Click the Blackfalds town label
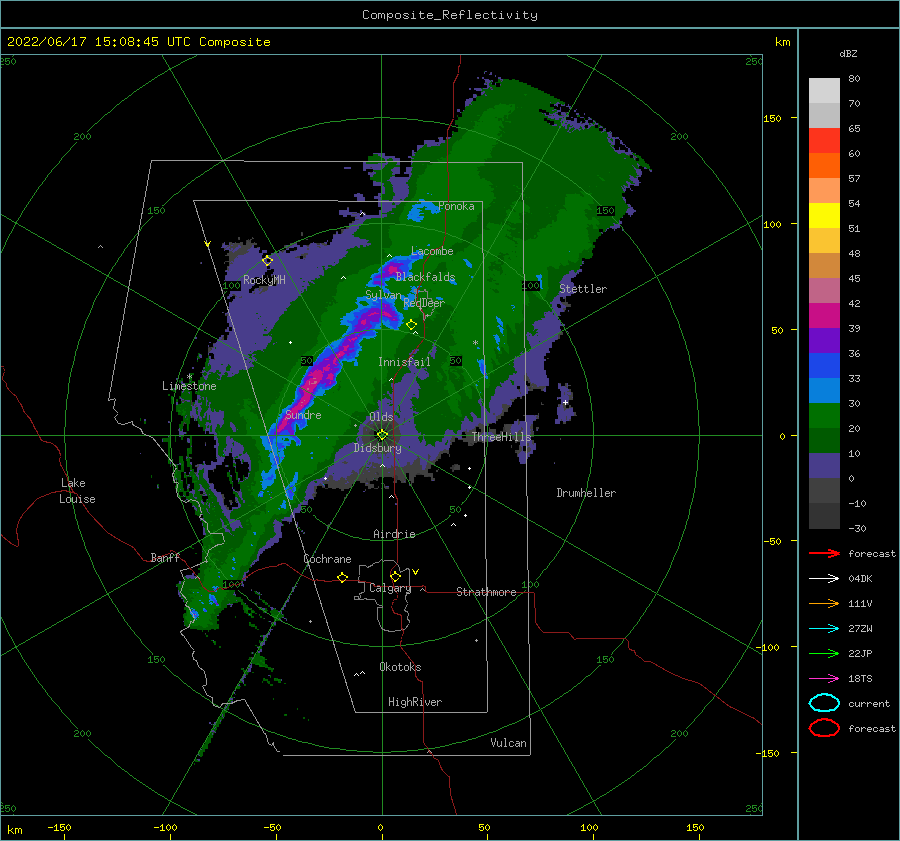The height and width of the screenshot is (841, 900). pyautogui.click(x=425, y=277)
